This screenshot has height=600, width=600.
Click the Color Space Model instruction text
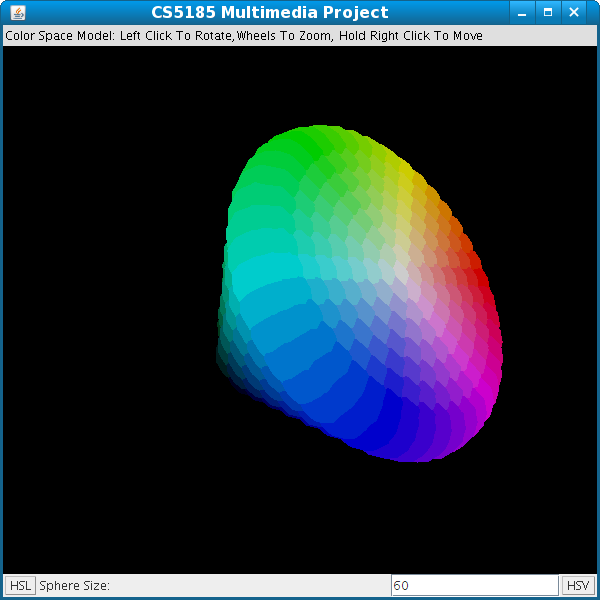coord(244,36)
